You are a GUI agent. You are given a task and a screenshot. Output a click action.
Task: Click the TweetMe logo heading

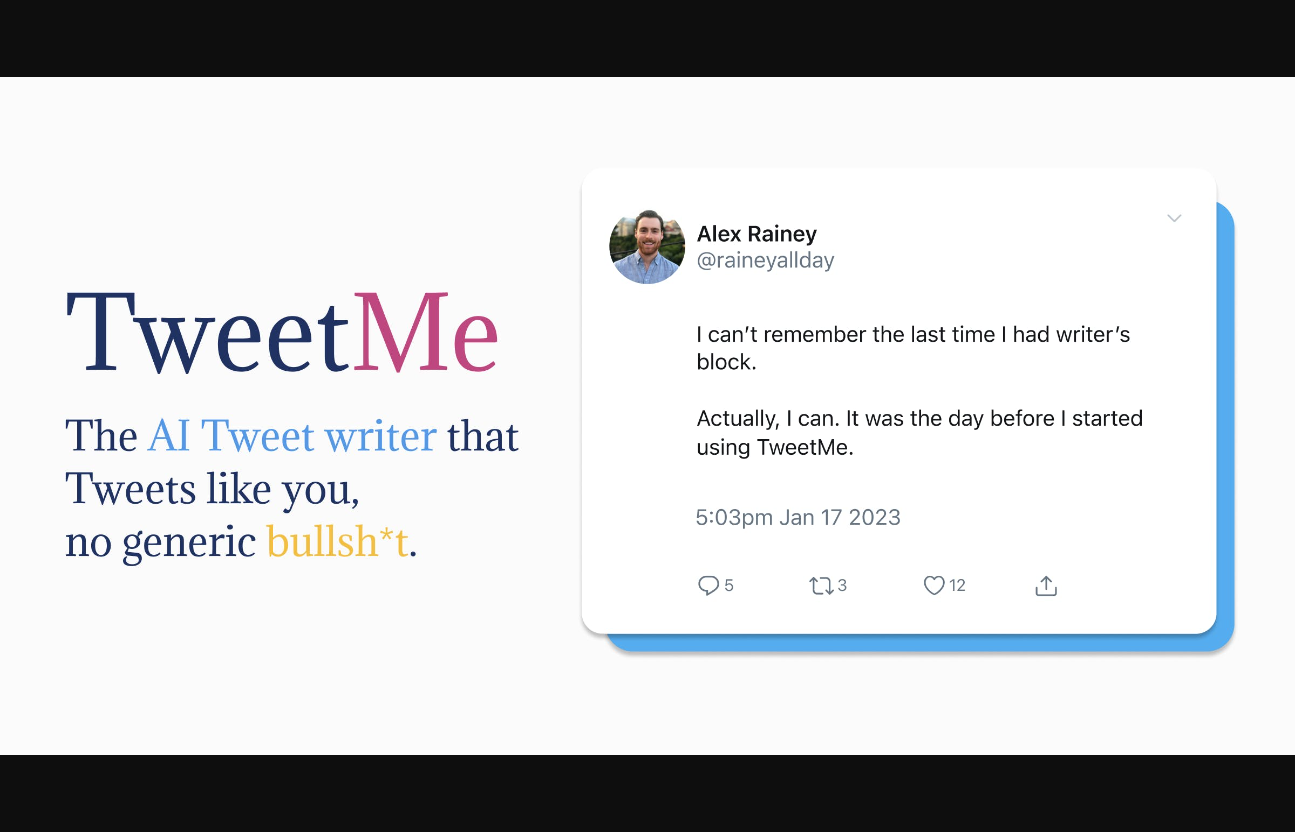click(282, 333)
